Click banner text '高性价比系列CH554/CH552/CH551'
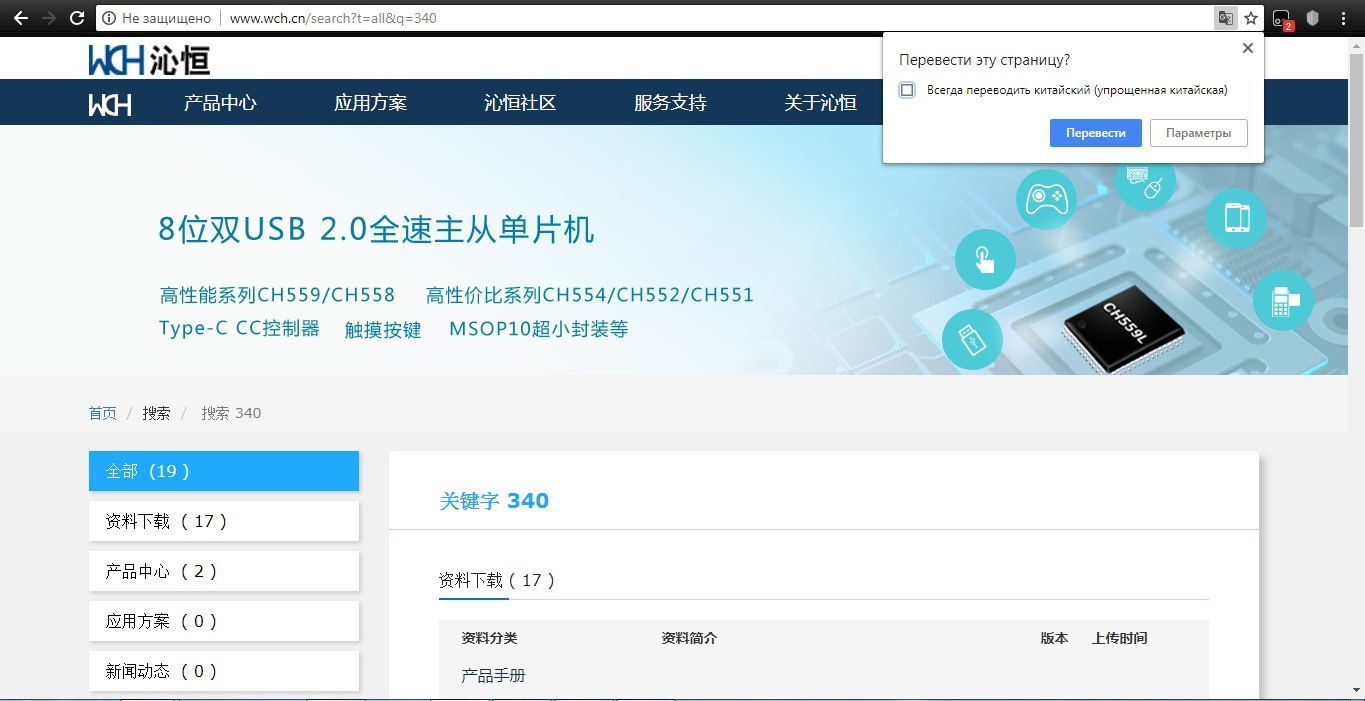 (590, 295)
